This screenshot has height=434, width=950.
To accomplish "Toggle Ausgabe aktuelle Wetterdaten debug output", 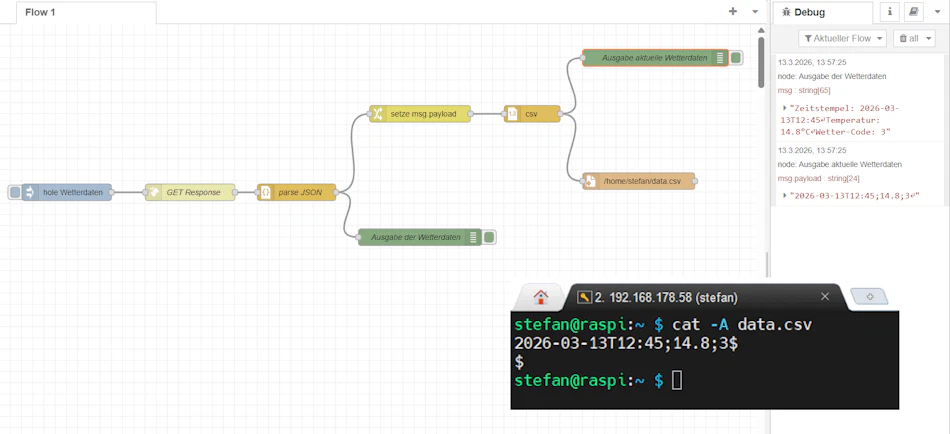I will (x=736, y=58).
